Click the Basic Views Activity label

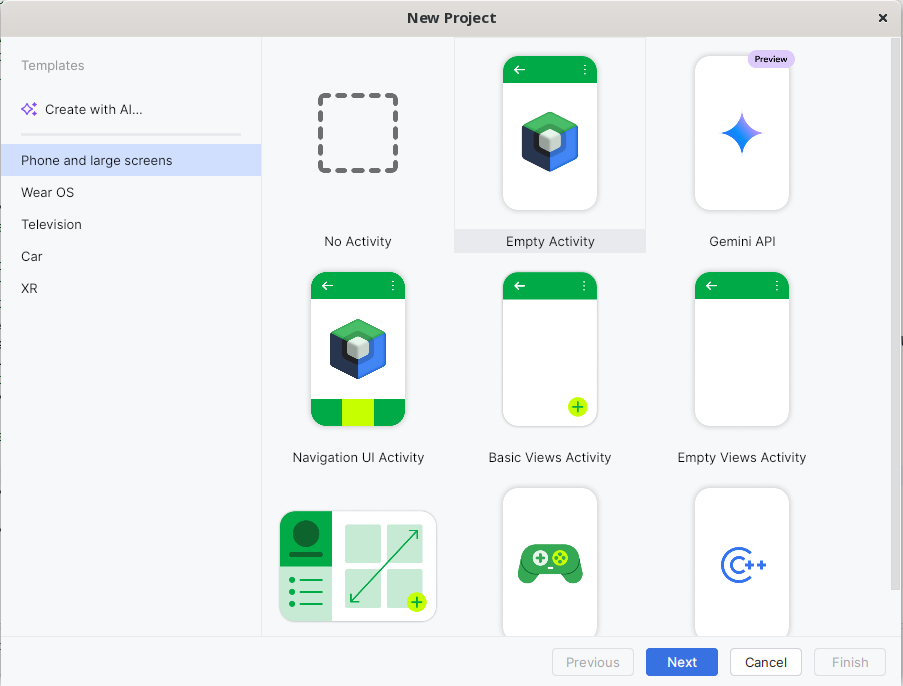(x=549, y=457)
